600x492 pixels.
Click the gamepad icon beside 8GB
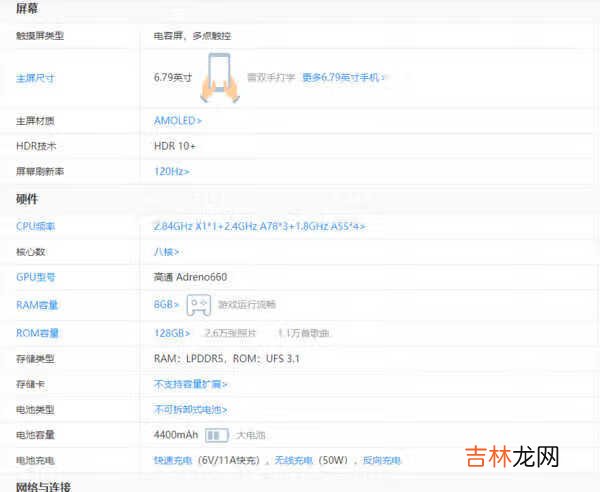[x=200, y=304]
